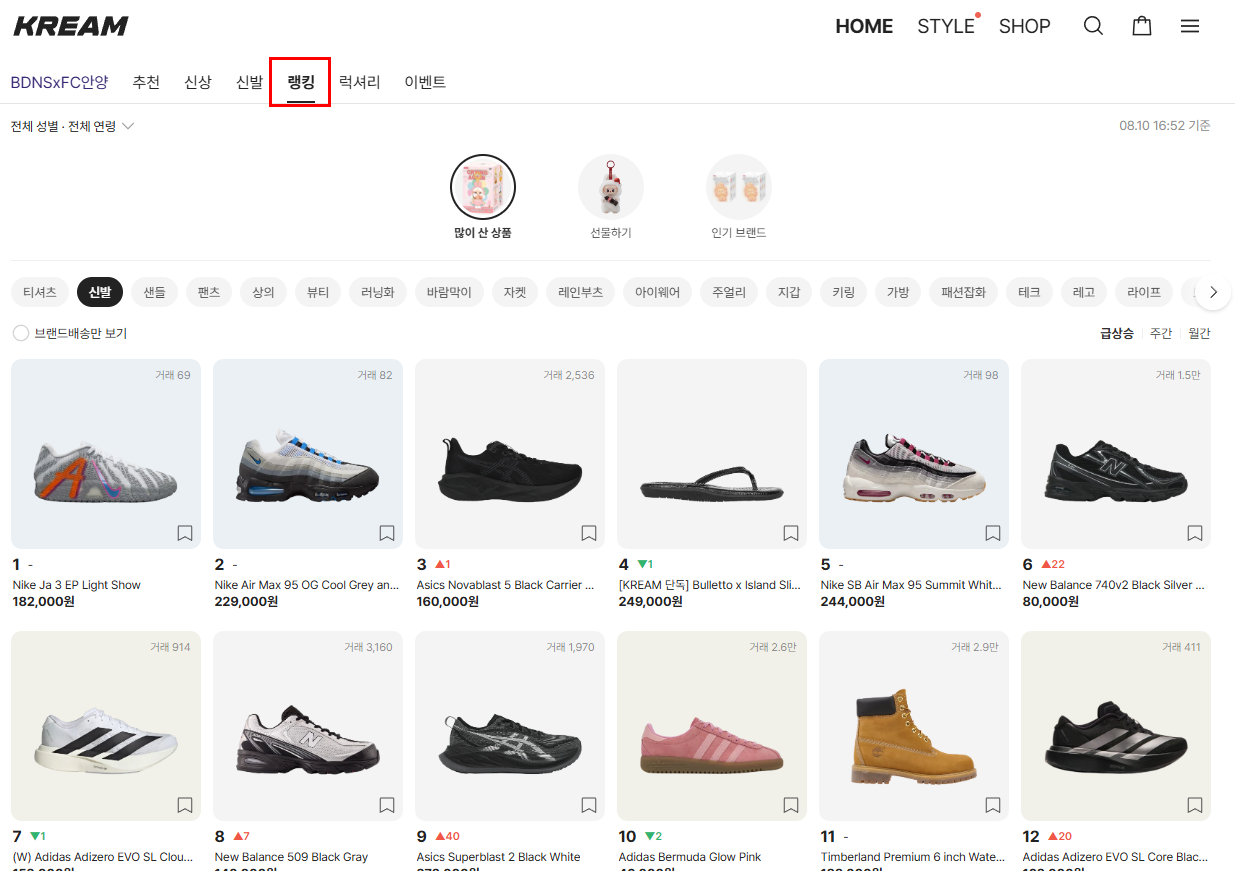Select the 러닝화 category chip

[x=378, y=292]
